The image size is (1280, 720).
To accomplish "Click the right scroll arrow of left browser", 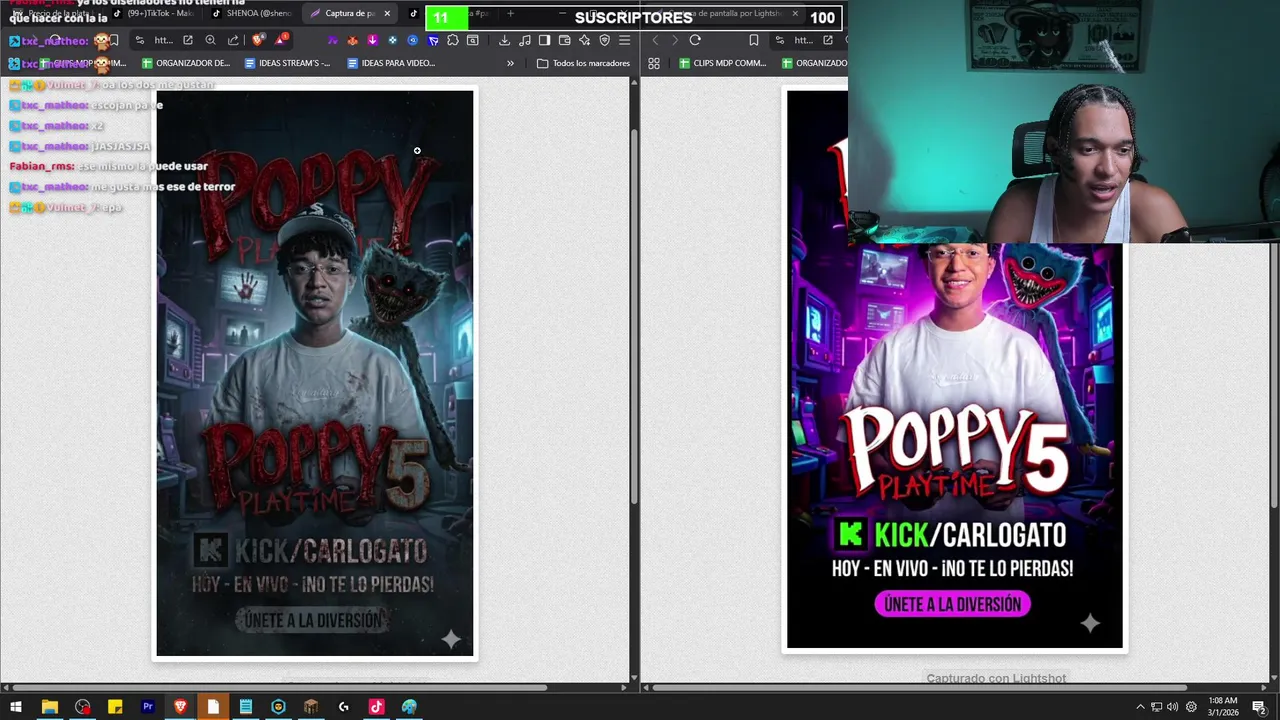I will coord(624,687).
